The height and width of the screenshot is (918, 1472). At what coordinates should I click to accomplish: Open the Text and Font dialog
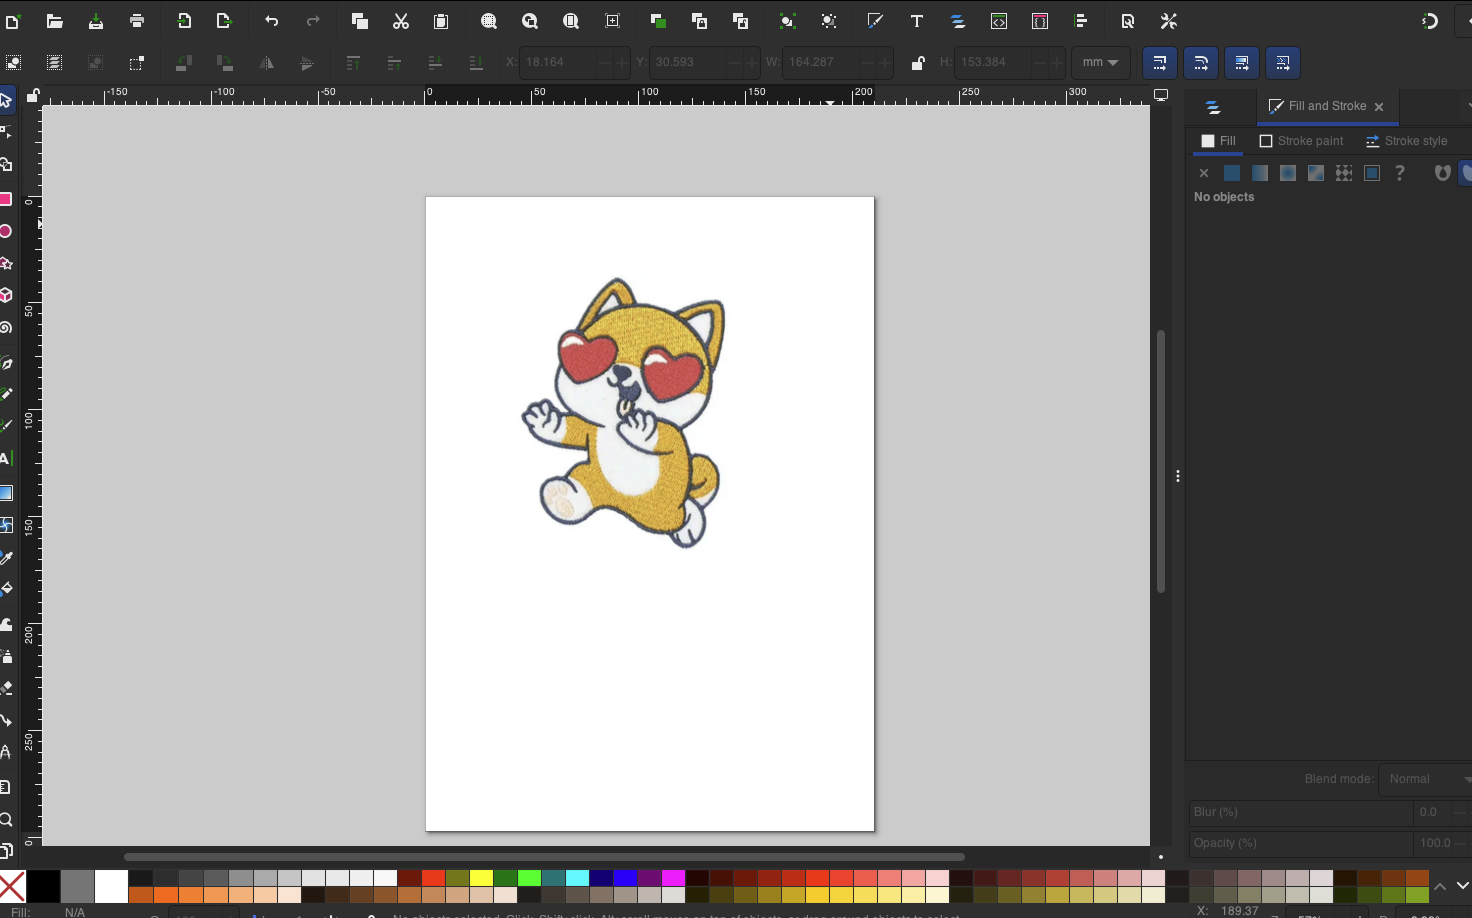point(916,21)
